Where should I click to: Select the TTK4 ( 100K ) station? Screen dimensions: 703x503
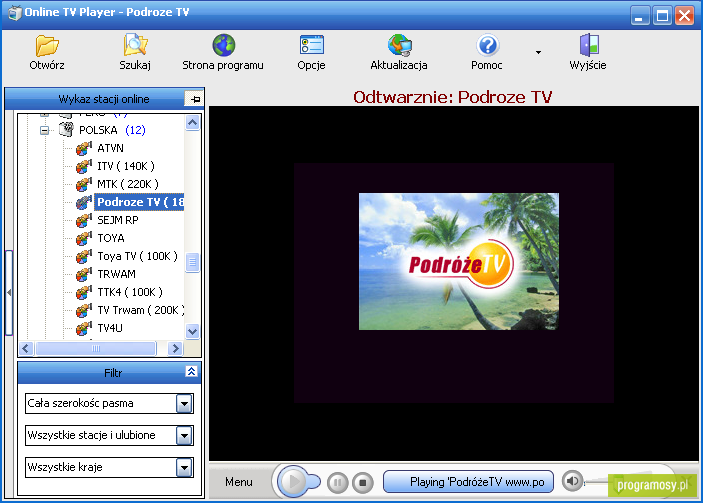coord(130,292)
